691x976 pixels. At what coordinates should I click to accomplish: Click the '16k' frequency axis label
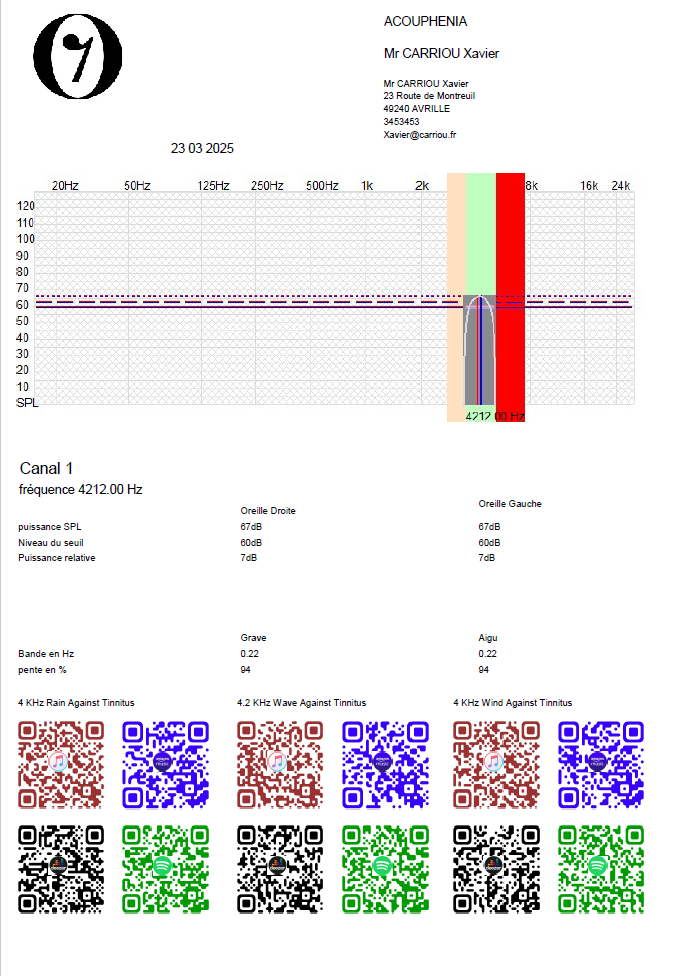tap(589, 185)
